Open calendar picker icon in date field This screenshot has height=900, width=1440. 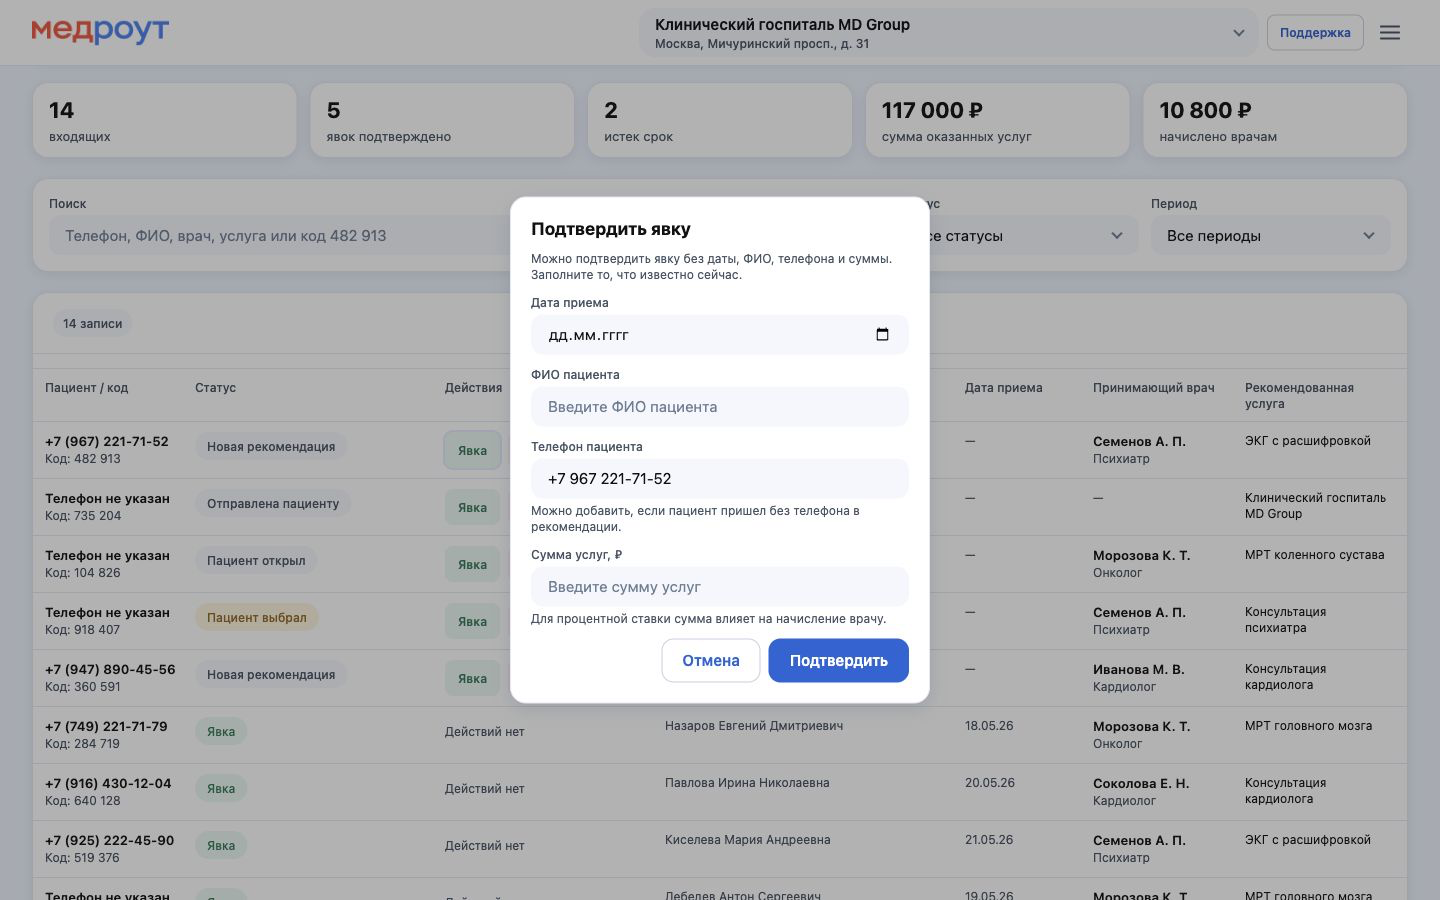click(x=882, y=334)
